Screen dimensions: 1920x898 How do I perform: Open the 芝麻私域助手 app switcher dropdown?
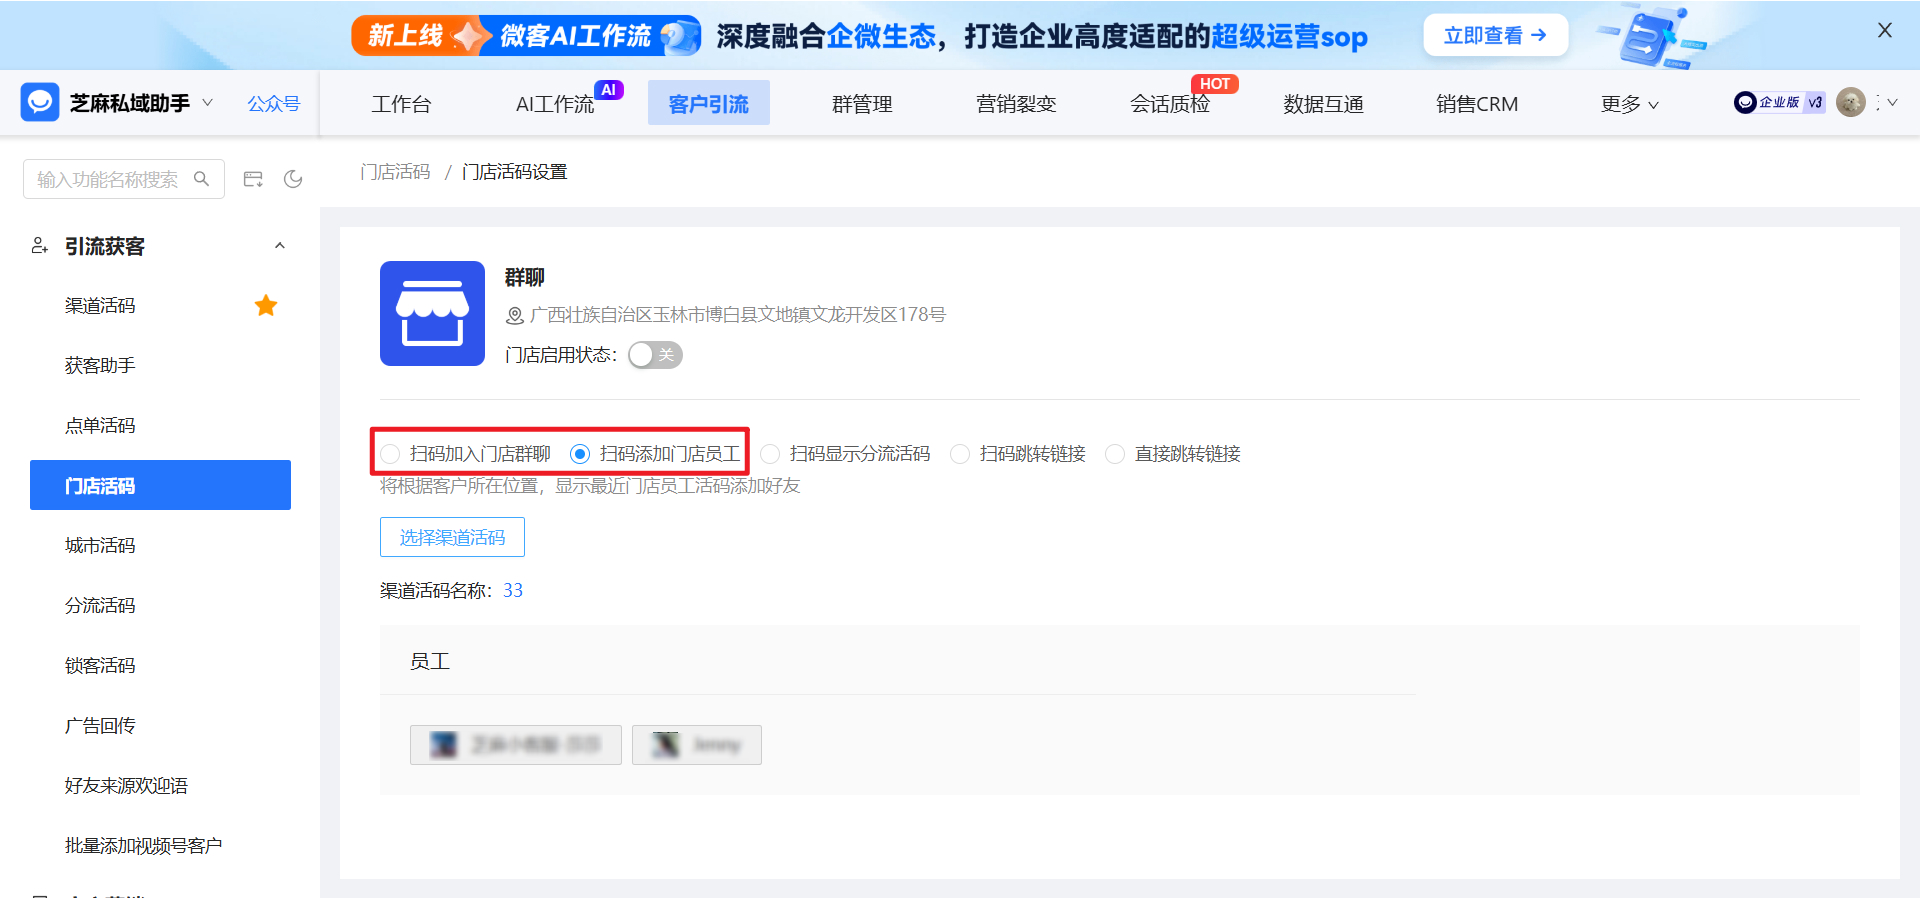coord(208,102)
